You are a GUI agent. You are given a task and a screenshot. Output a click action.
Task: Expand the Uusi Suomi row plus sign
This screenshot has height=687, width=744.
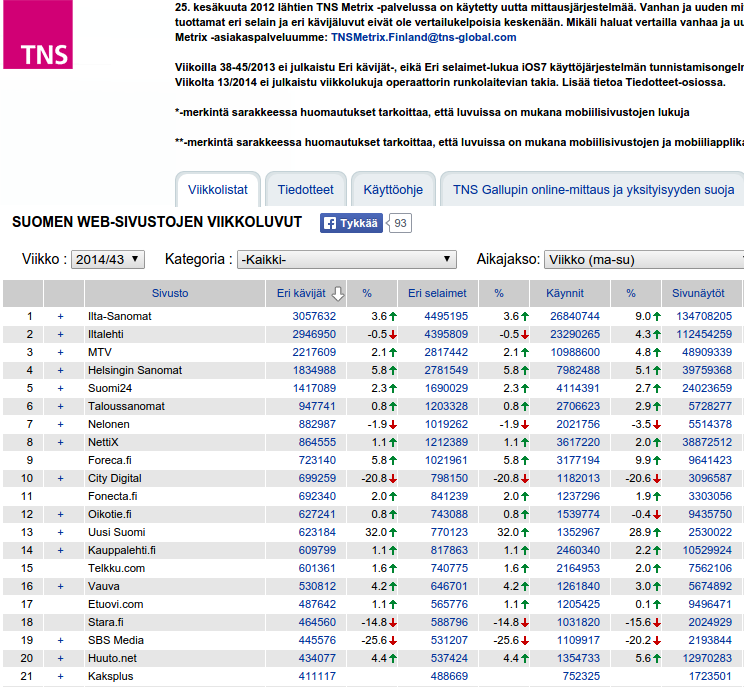(60, 533)
